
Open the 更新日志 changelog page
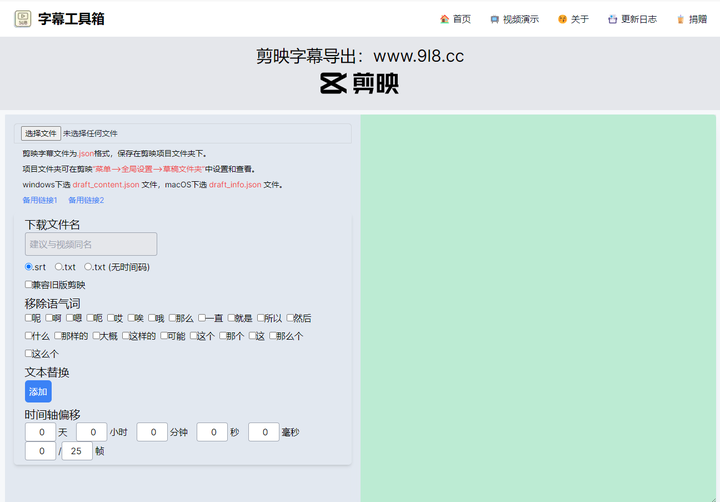click(632, 19)
